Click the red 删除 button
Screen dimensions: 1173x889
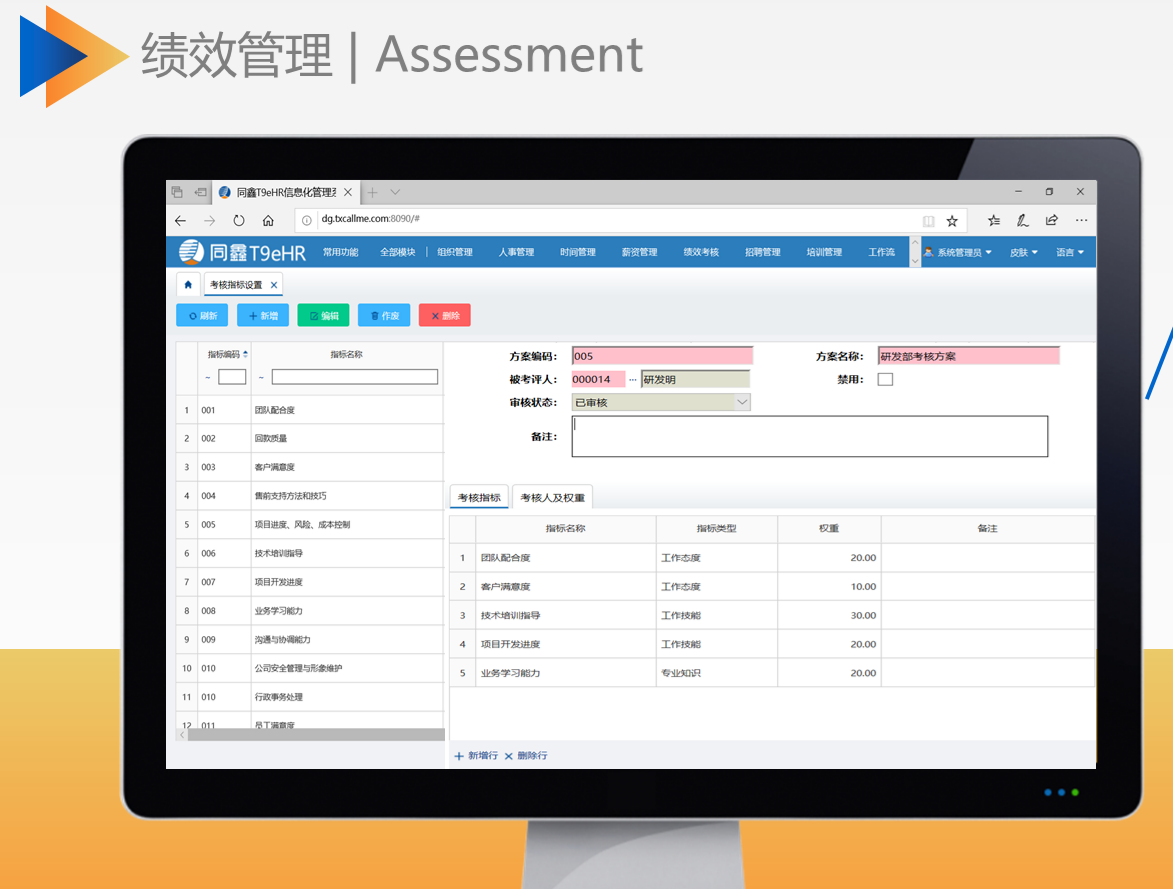(444, 316)
